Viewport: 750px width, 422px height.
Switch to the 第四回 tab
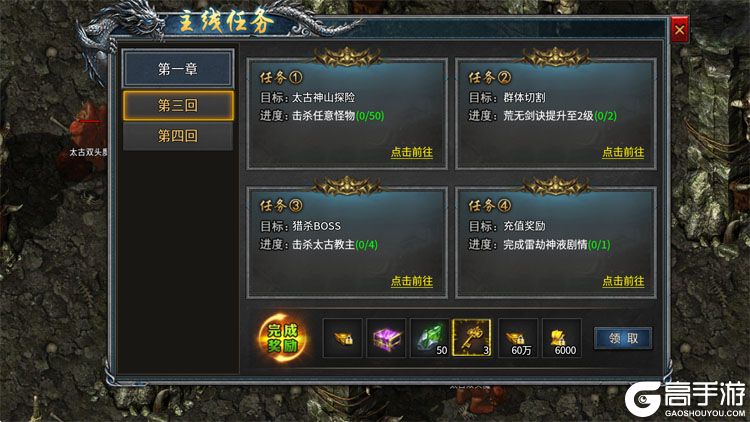click(178, 136)
